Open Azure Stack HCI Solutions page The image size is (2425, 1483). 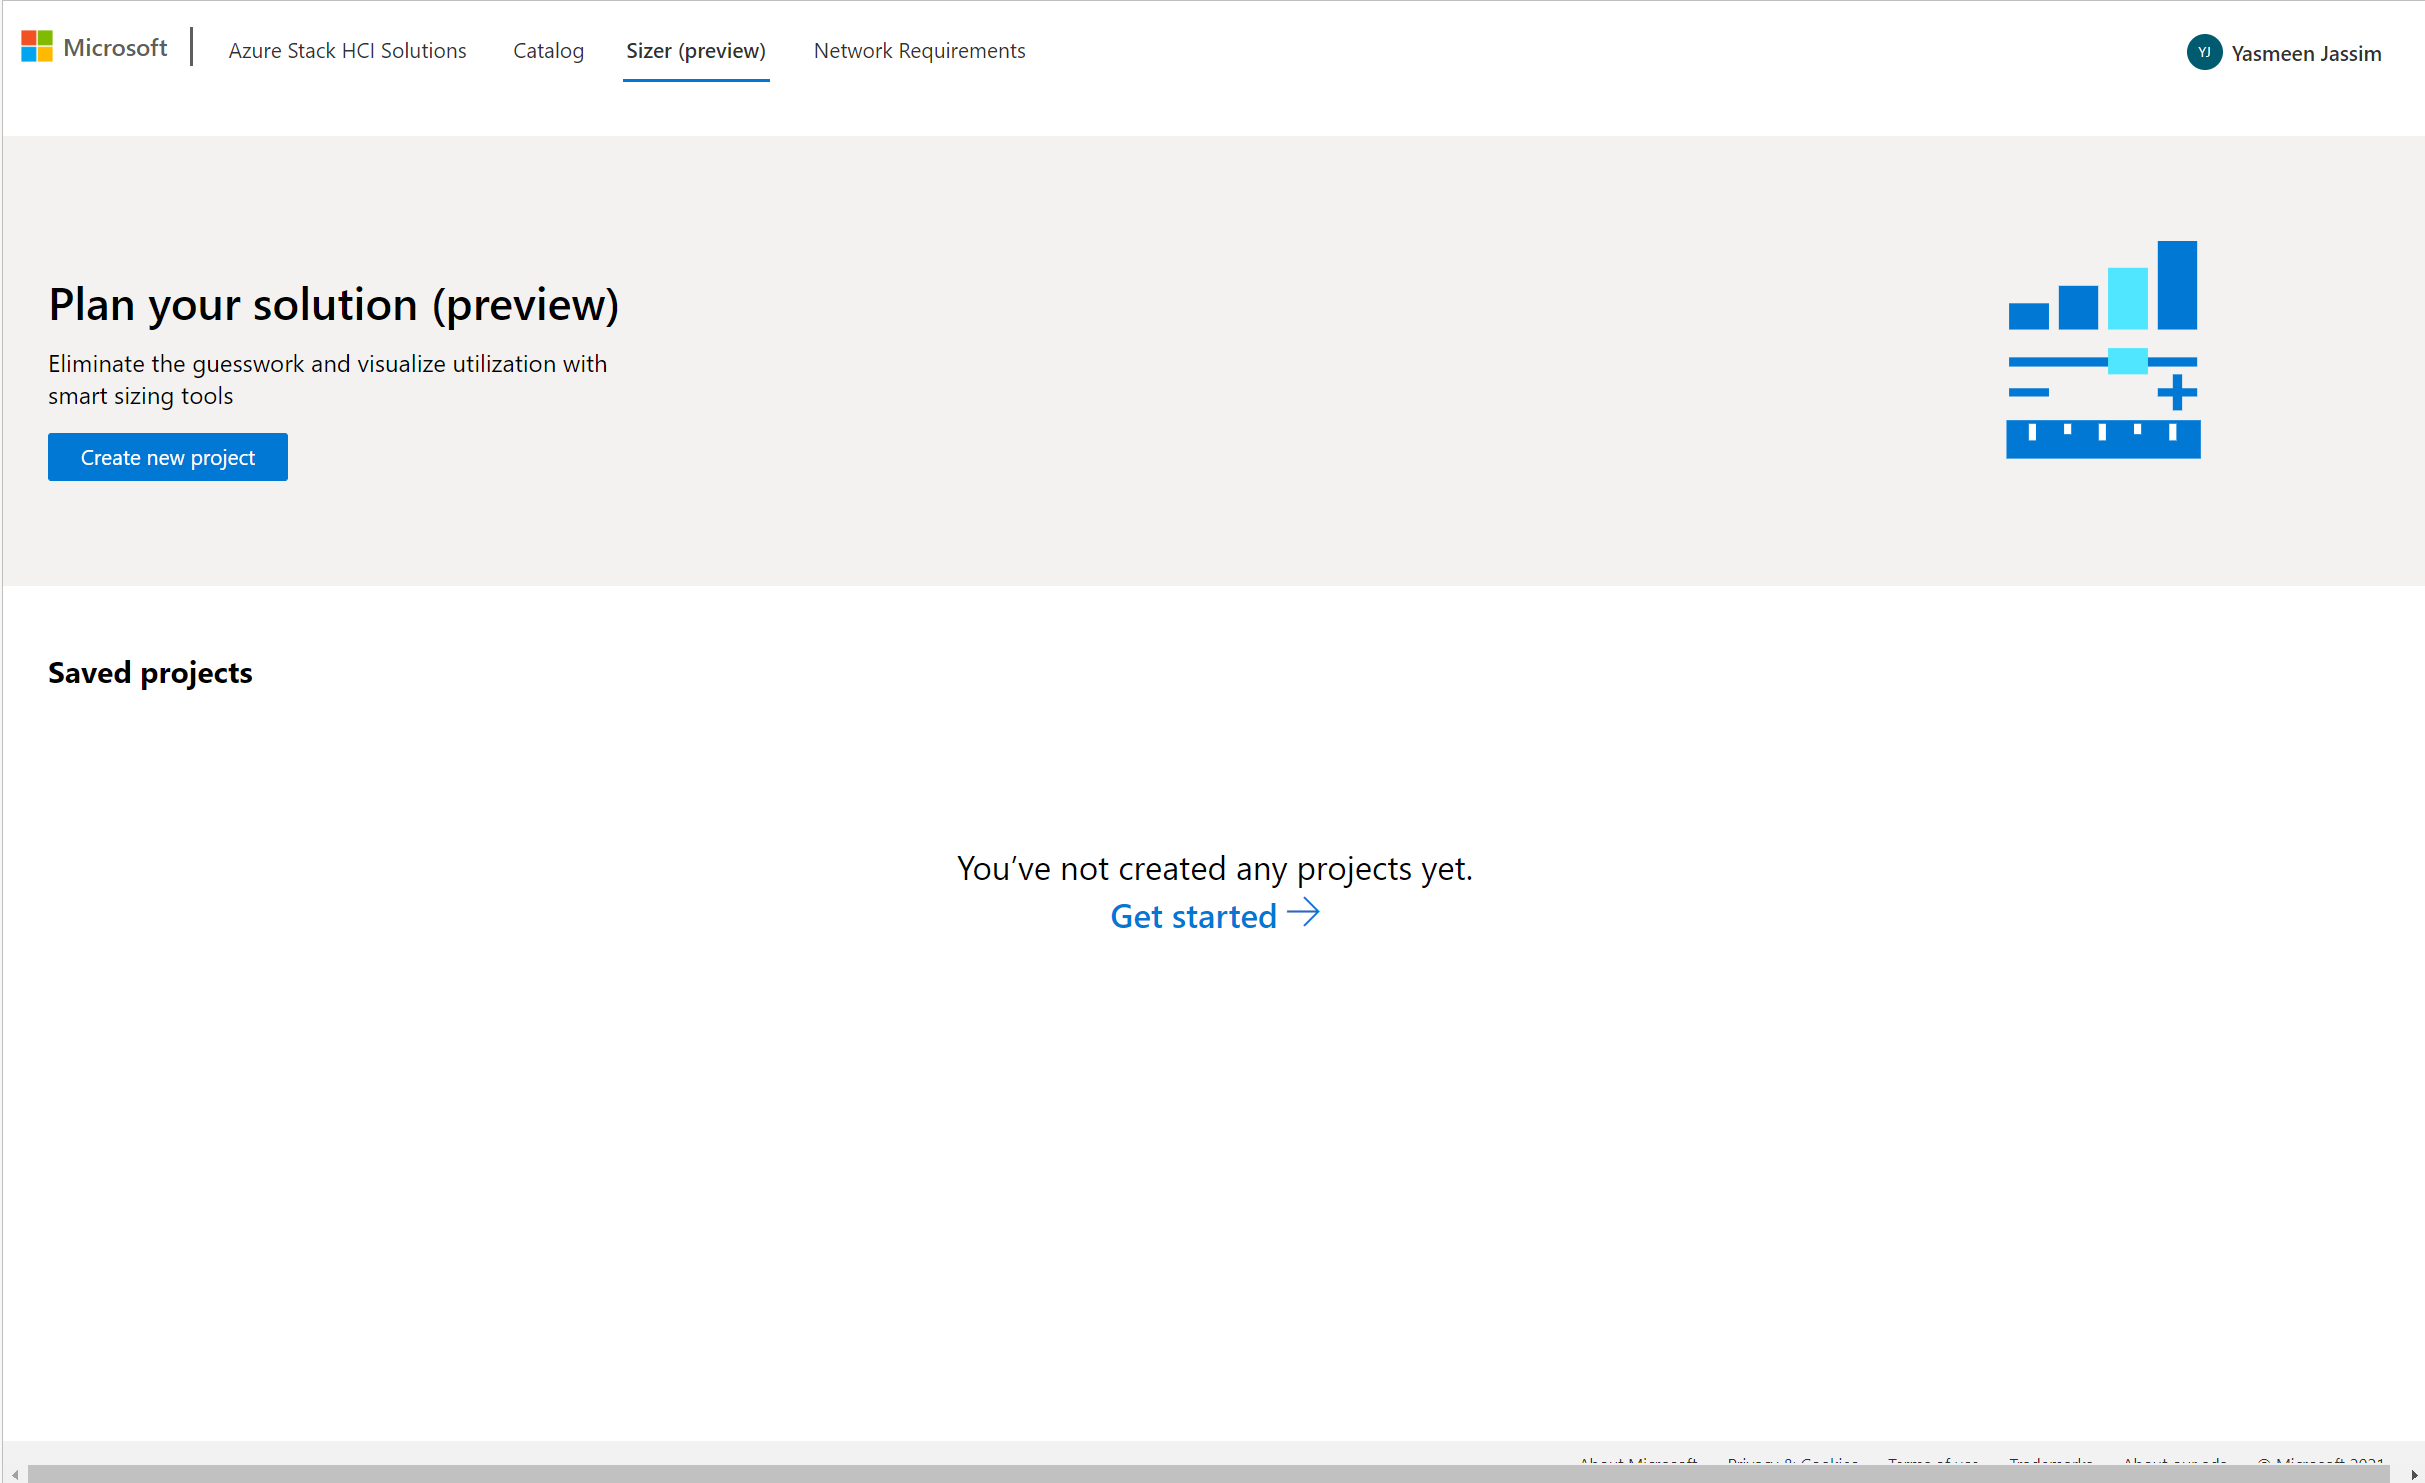347,51
